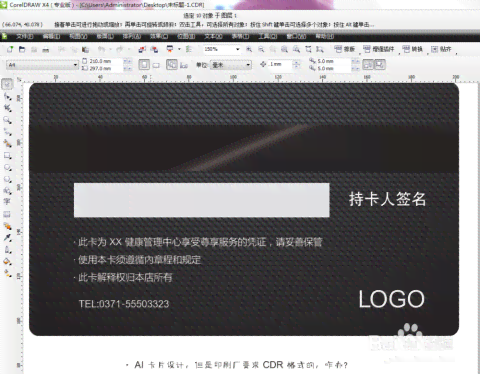Select the Text tool in the toolbox
Screen dimensions: 480x374
pos(7,201)
